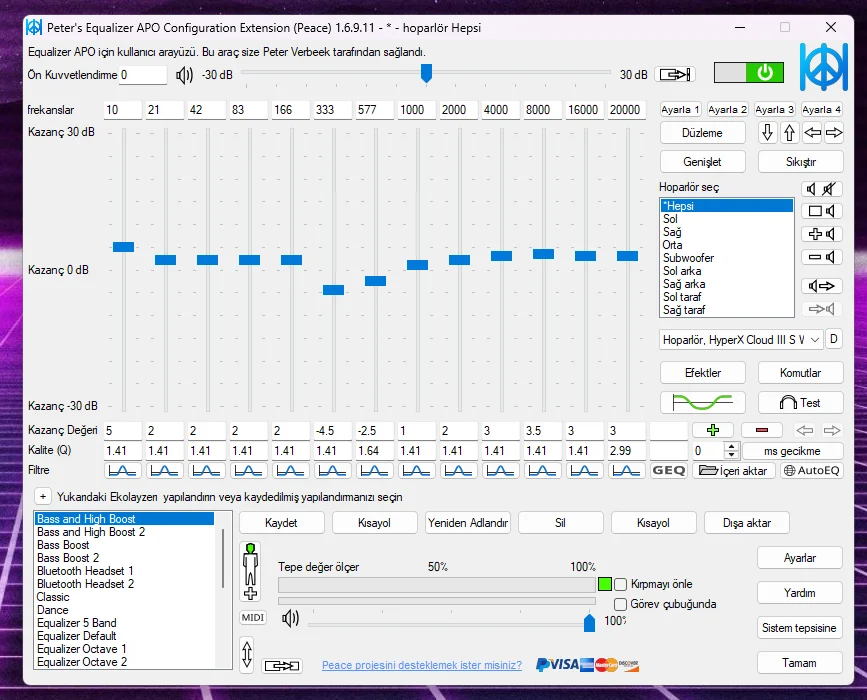Screen dimensions: 867x700
Task: Click the bottom compact view arrow icon
Action: (282, 666)
